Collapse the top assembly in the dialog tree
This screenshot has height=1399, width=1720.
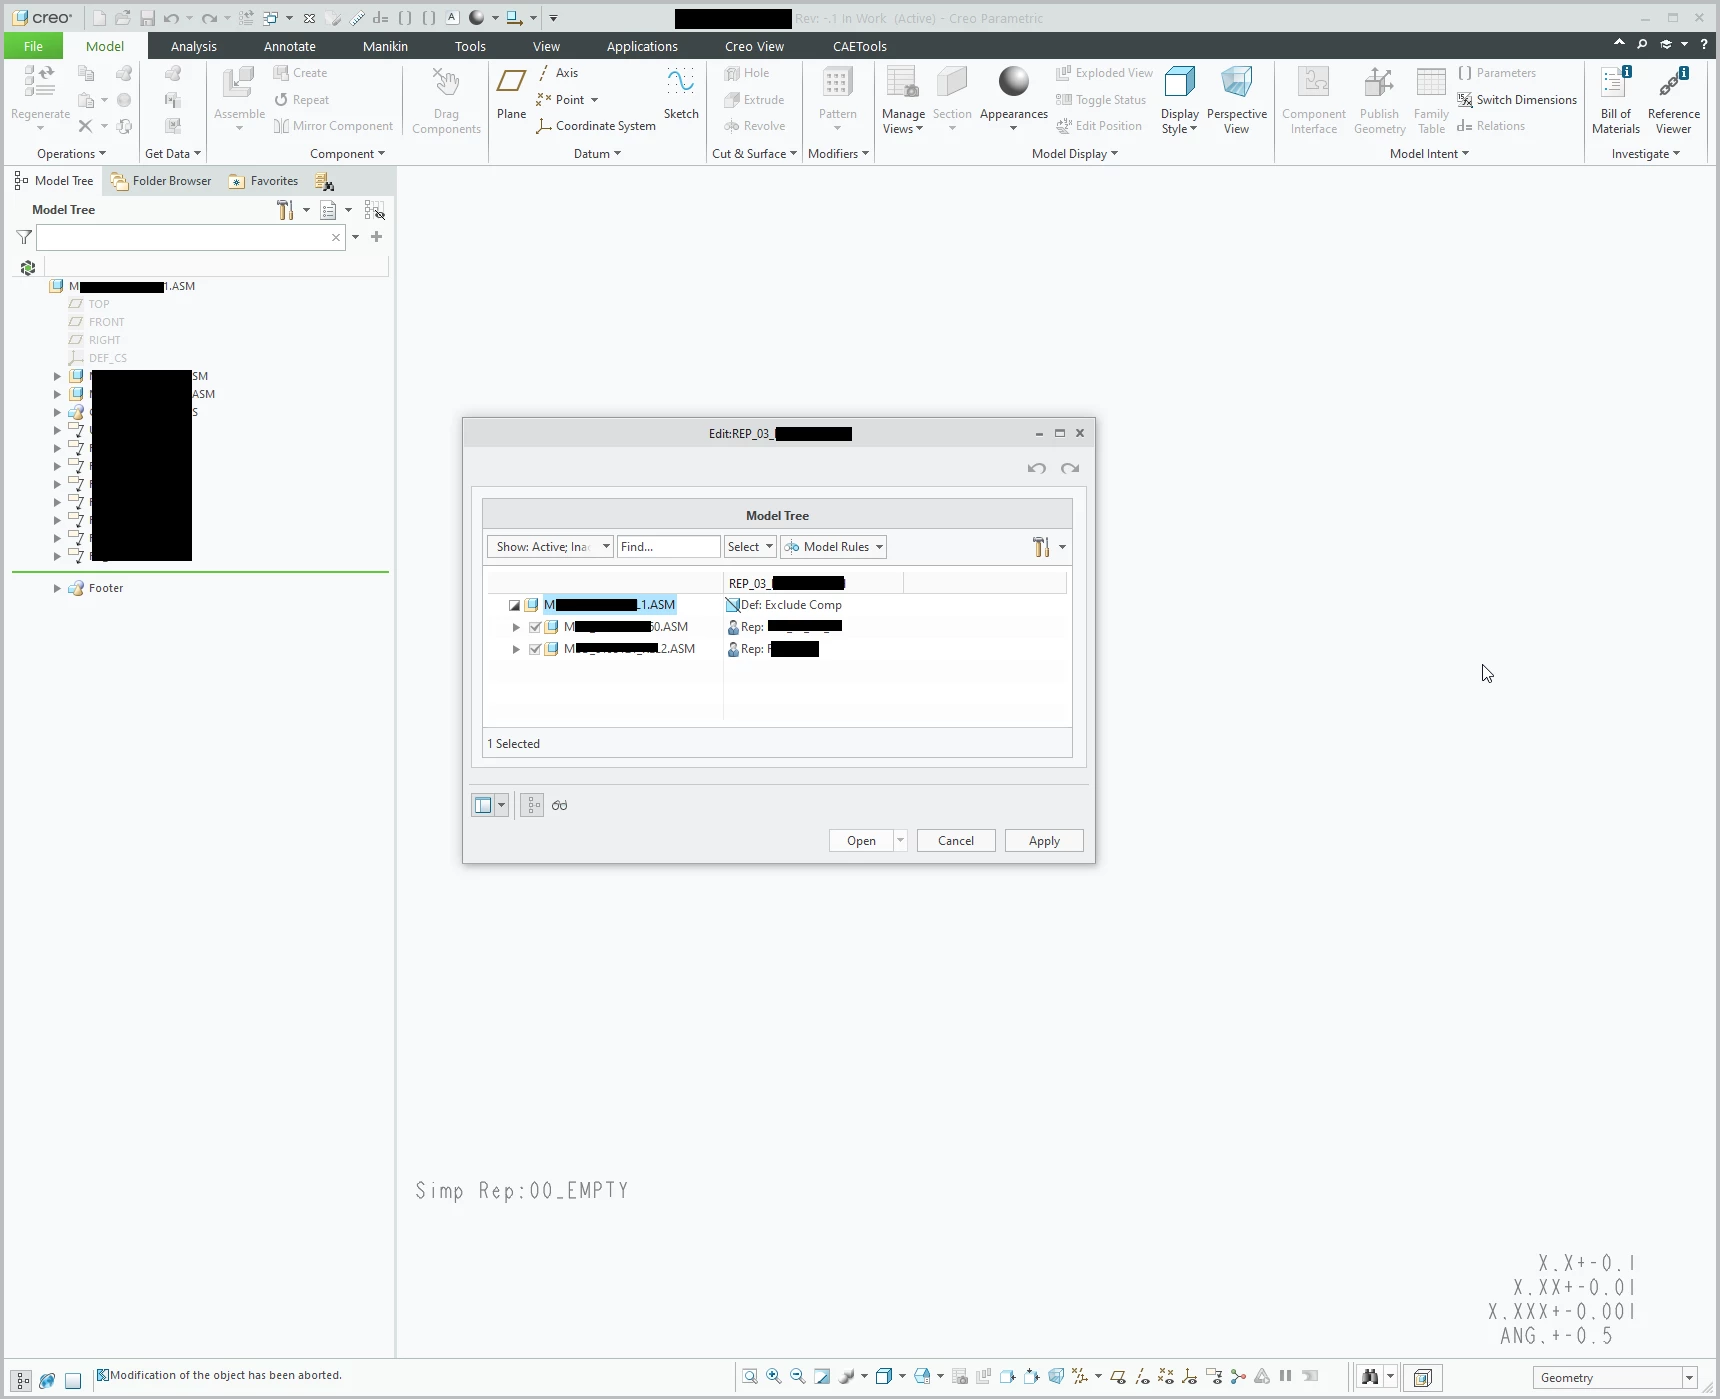pyautogui.click(x=514, y=605)
